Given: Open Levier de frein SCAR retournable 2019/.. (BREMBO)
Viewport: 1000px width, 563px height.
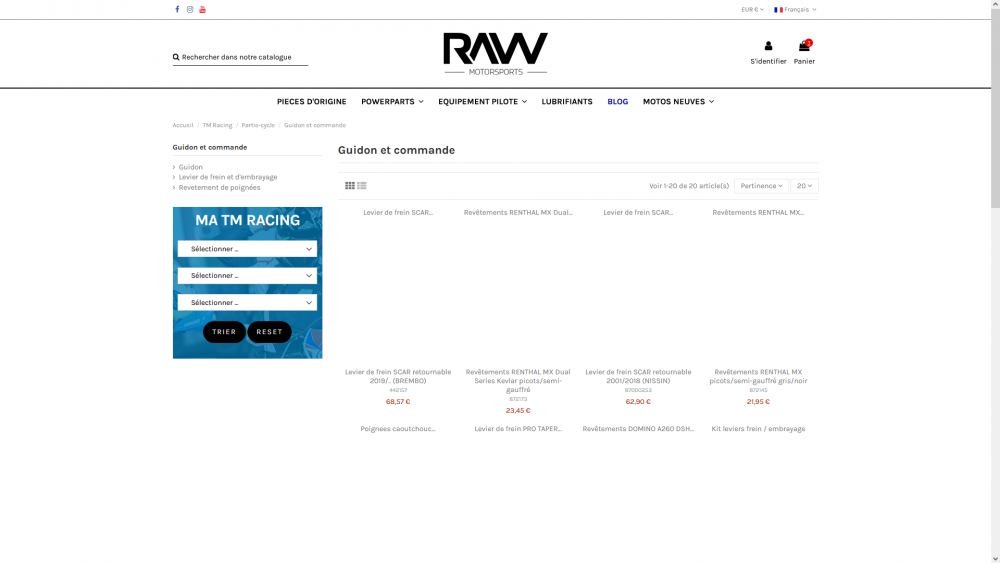Looking at the screenshot, I should pyautogui.click(x=398, y=376).
